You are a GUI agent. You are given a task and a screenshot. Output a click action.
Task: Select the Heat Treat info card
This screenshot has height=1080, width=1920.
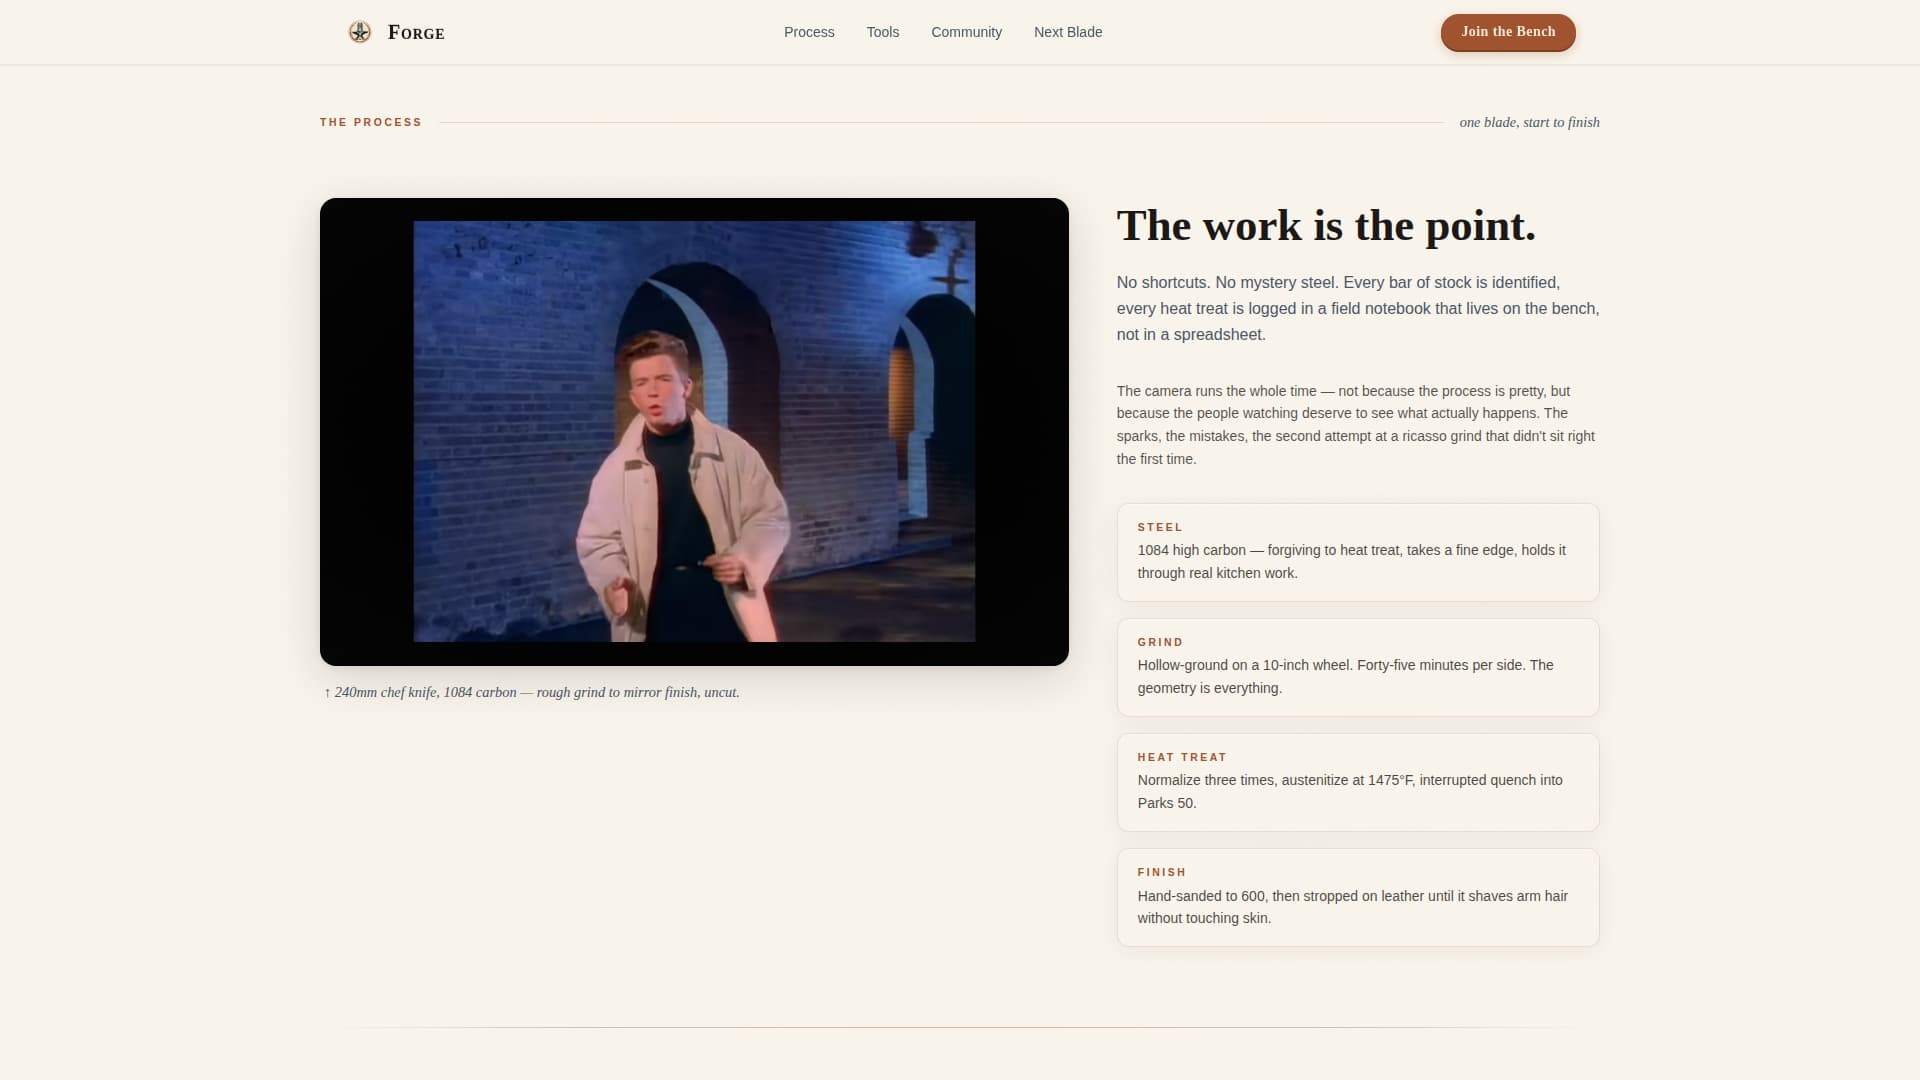tap(1358, 782)
